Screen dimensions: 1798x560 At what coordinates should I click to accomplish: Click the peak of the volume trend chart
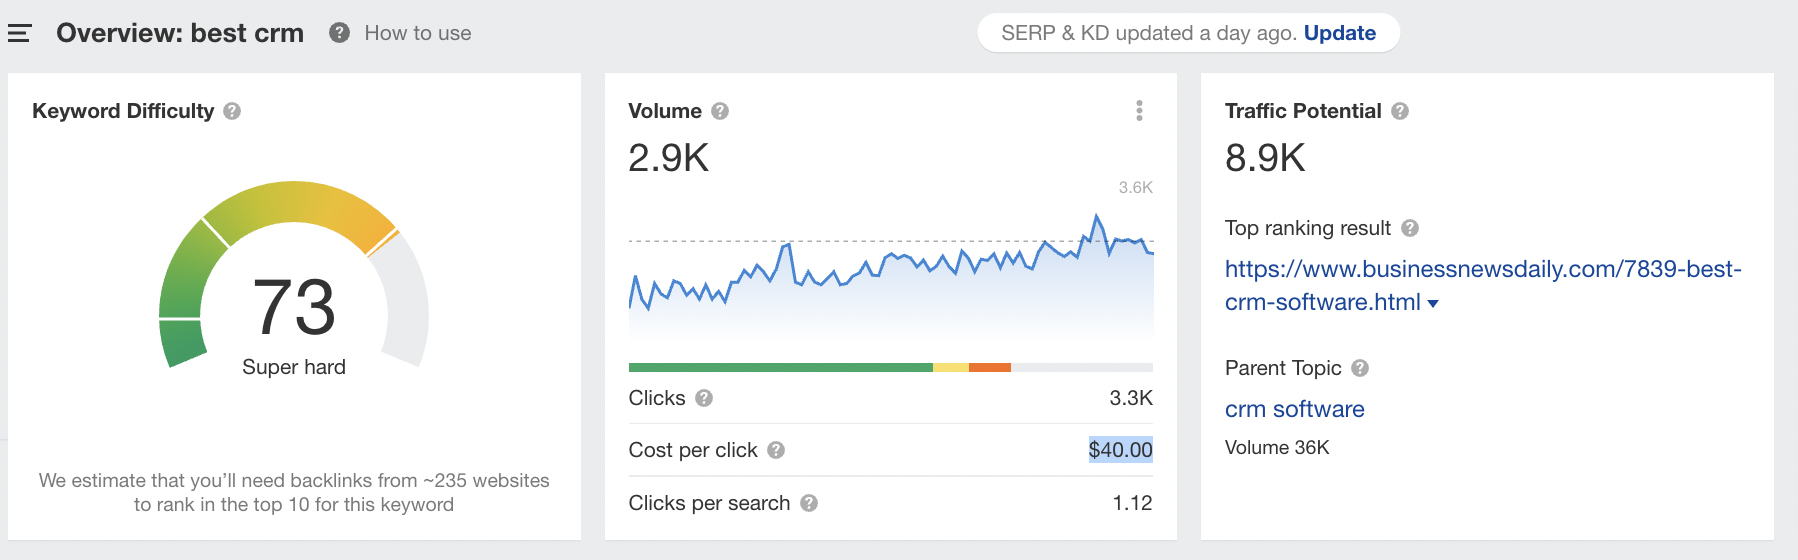point(1096,216)
